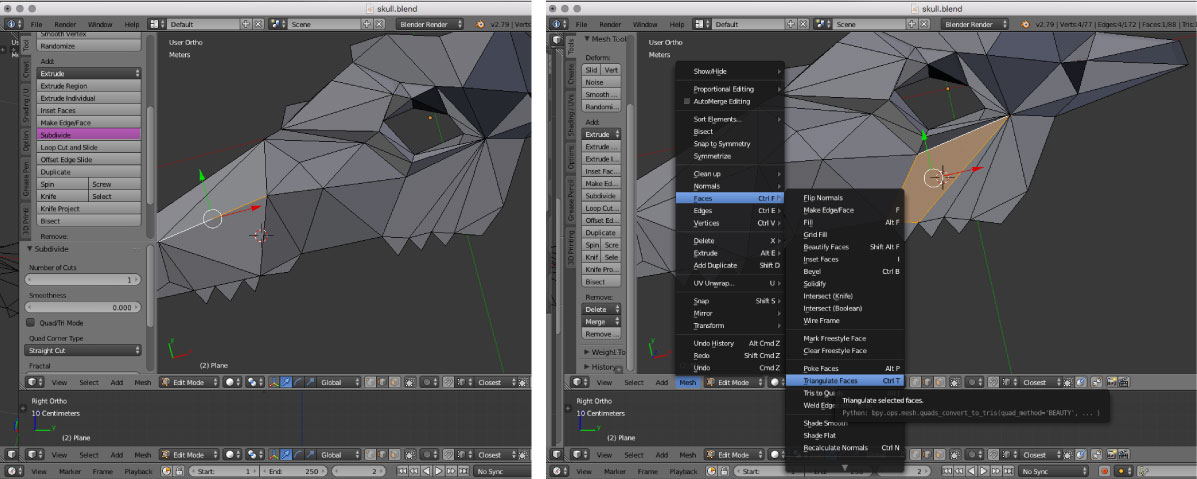1197x479 pixels.
Task: Add new screen layout plus icon, left window
Action: tap(247, 24)
